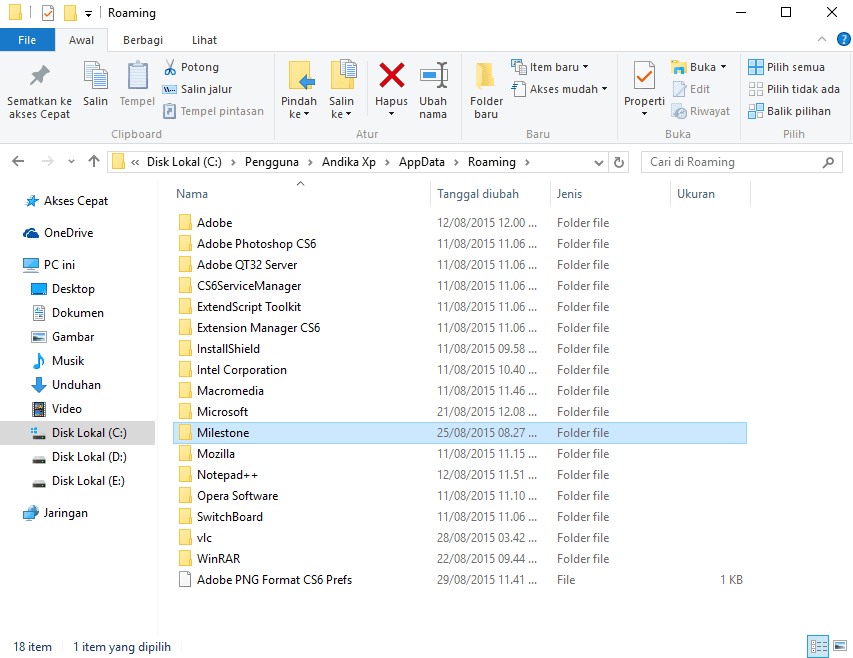Sort by the Nama column header
The width and height of the screenshot is (853, 658).
(192, 194)
